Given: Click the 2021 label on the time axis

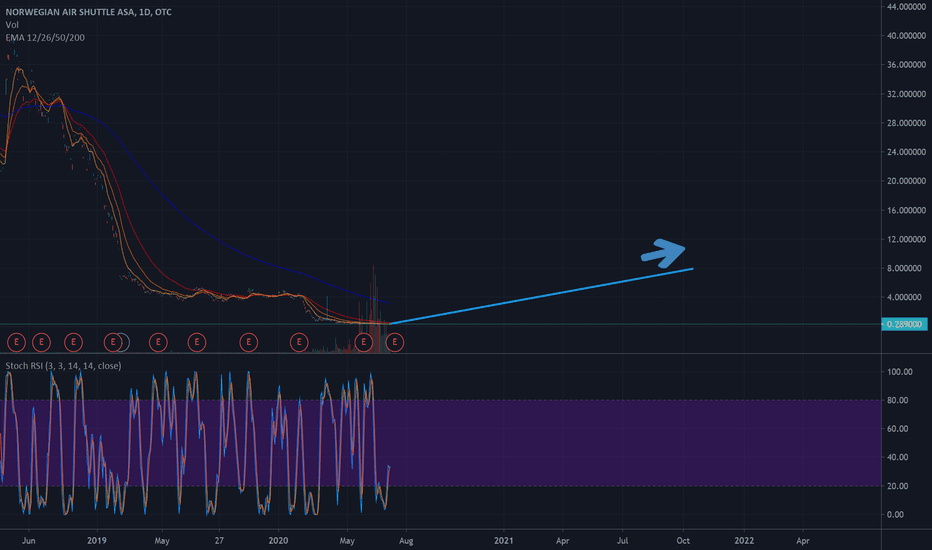Looking at the screenshot, I should pyautogui.click(x=503, y=540).
